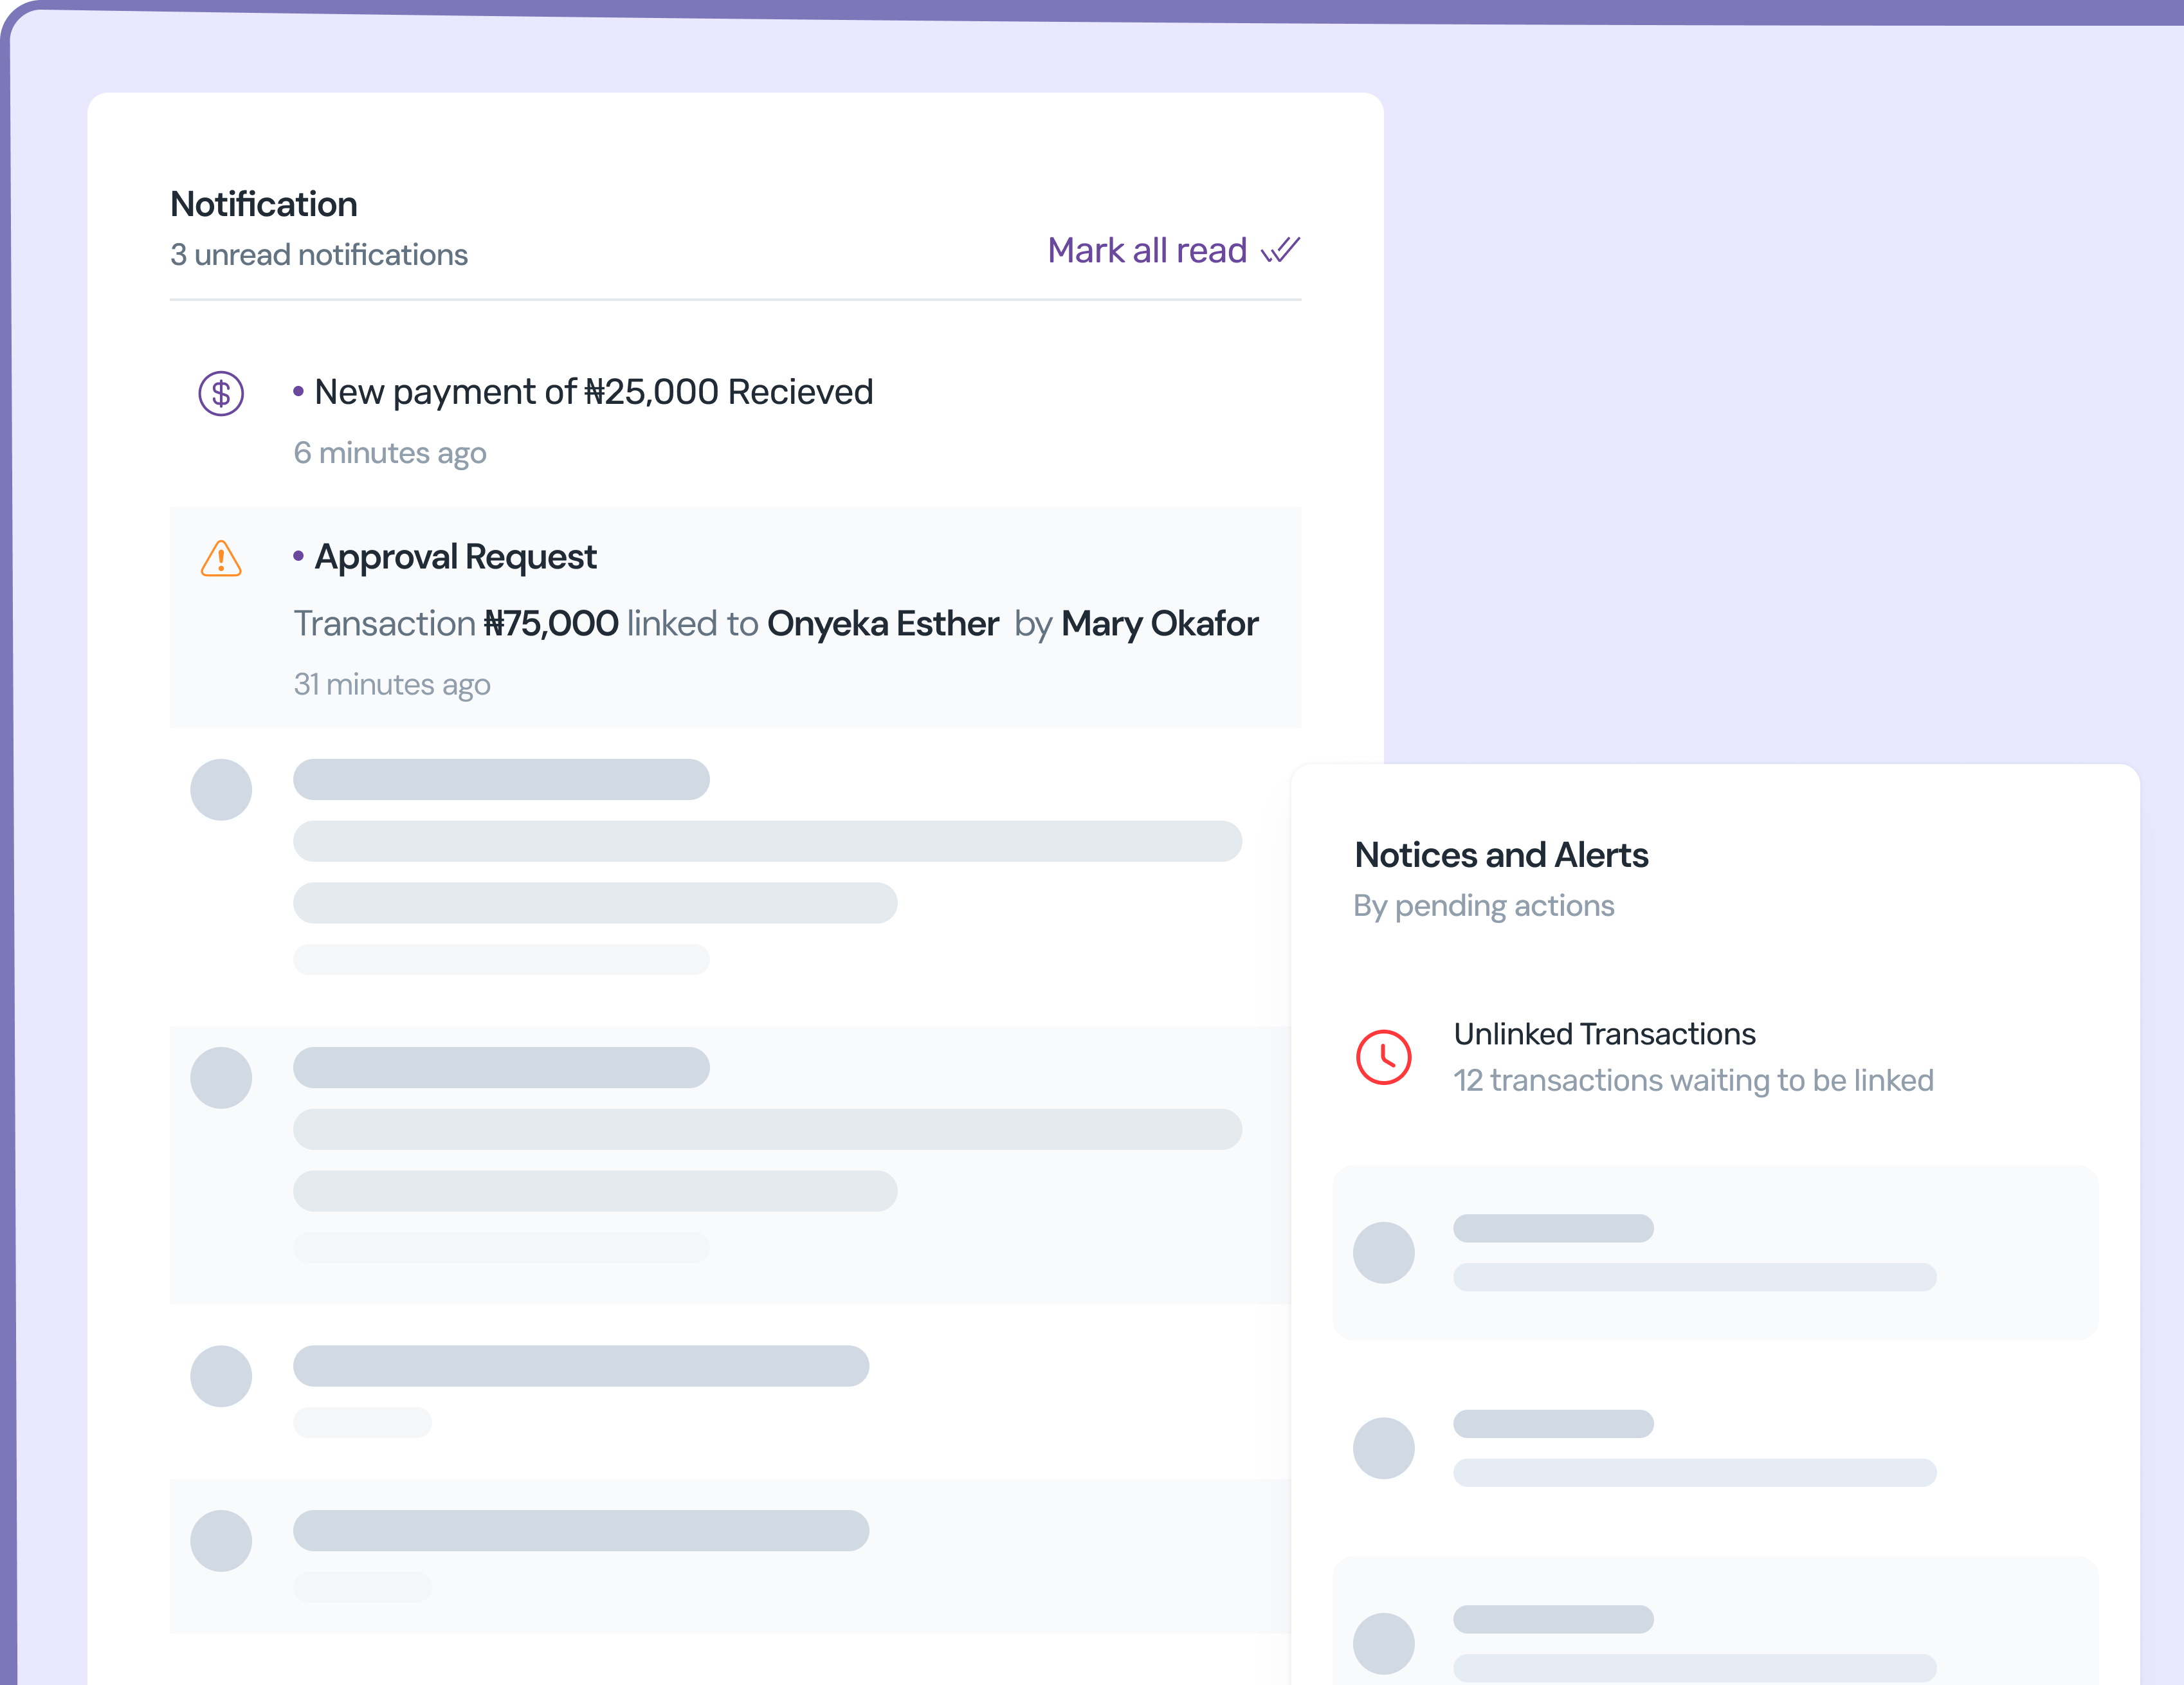Click the dollar payment notification icon
This screenshot has width=2184, height=1685.
click(x=221, y=394)
